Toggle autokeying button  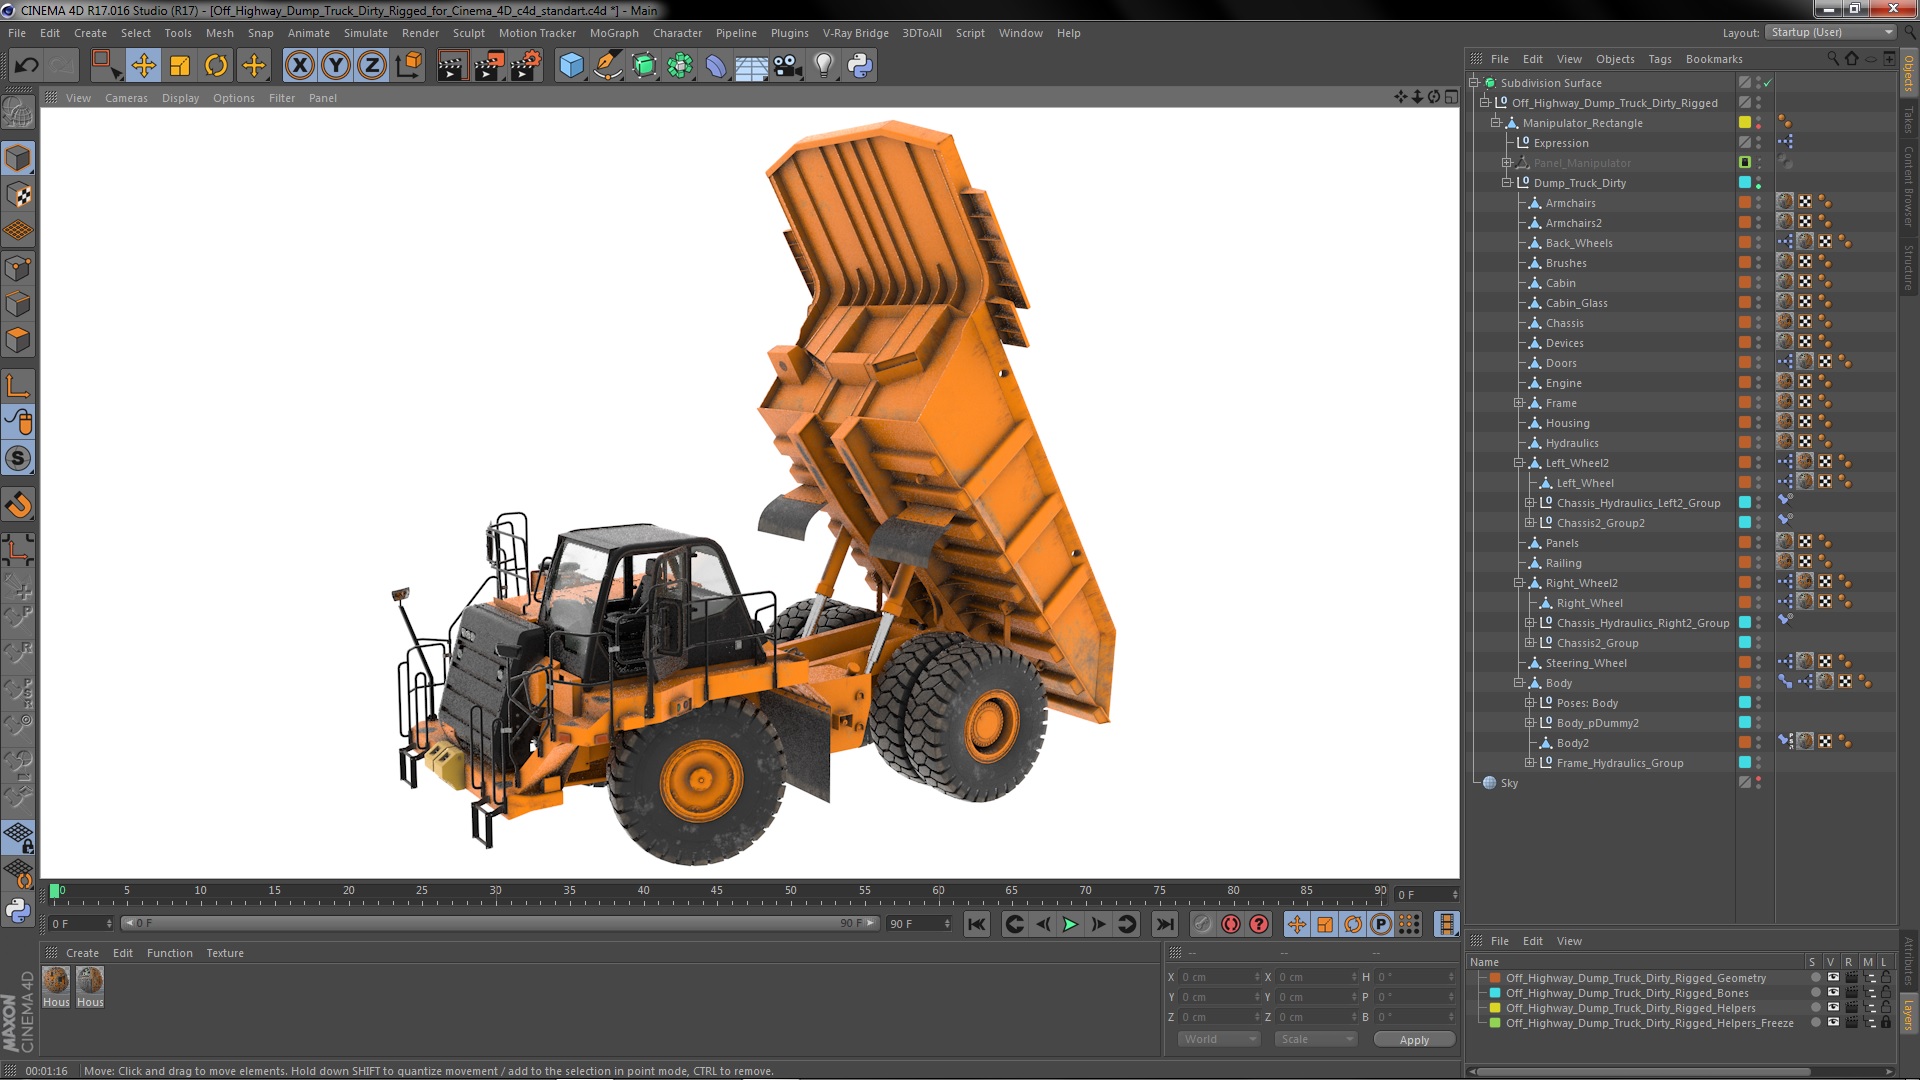tap(1231, 924)
